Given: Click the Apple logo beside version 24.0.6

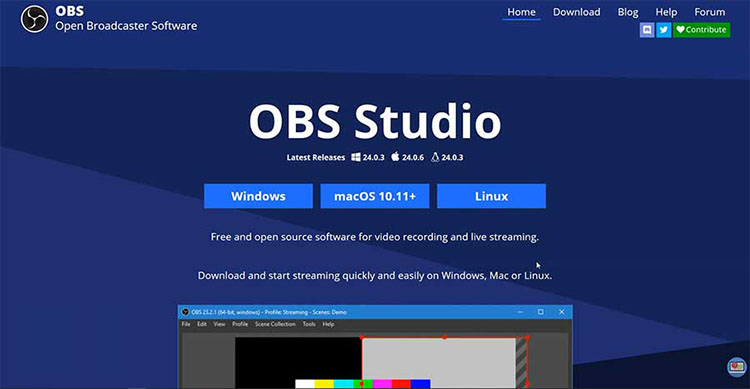Looking at the screenshot, I should click(395, 156).
